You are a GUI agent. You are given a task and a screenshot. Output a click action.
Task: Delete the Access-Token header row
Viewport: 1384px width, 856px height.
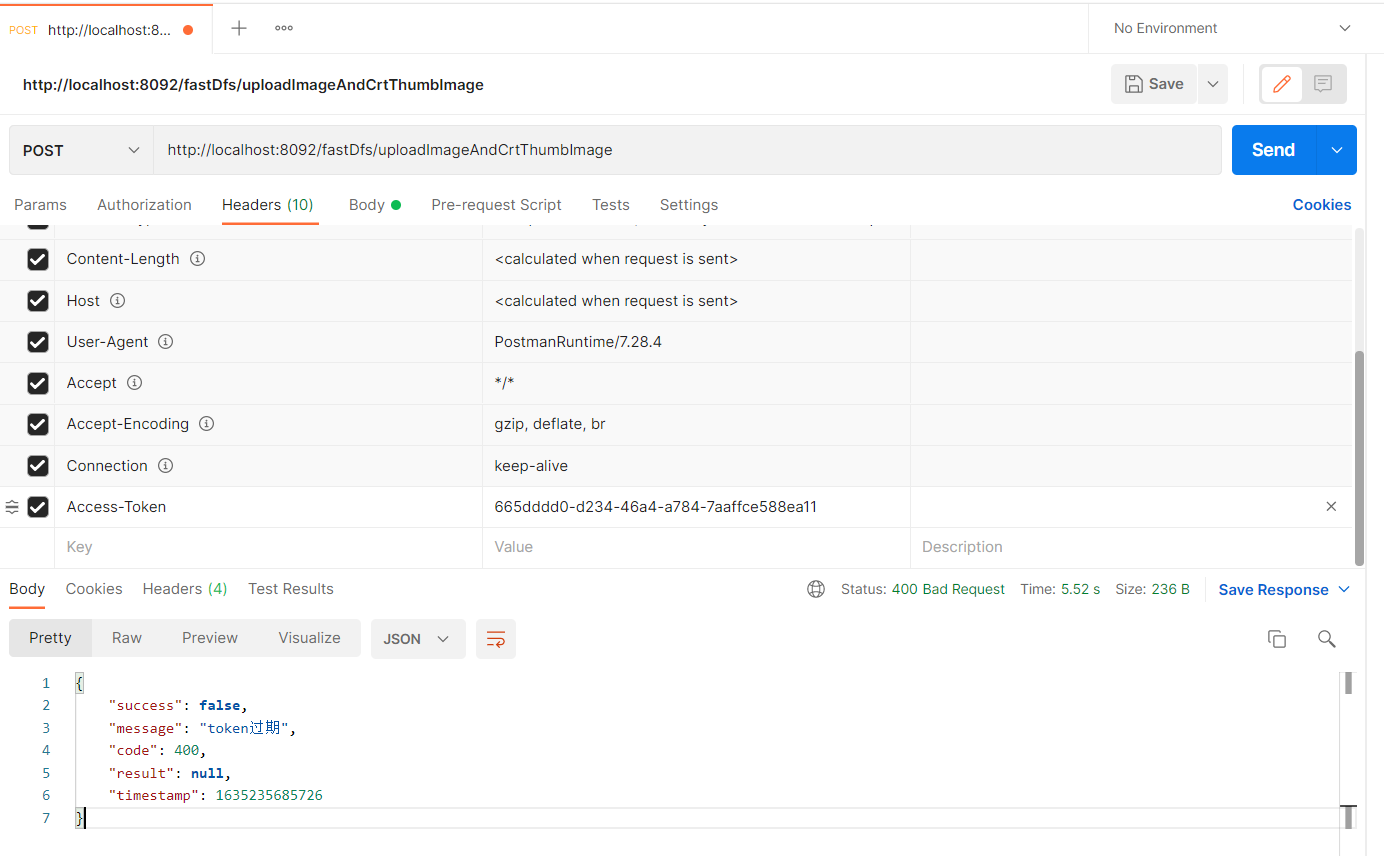[1331, 507]
